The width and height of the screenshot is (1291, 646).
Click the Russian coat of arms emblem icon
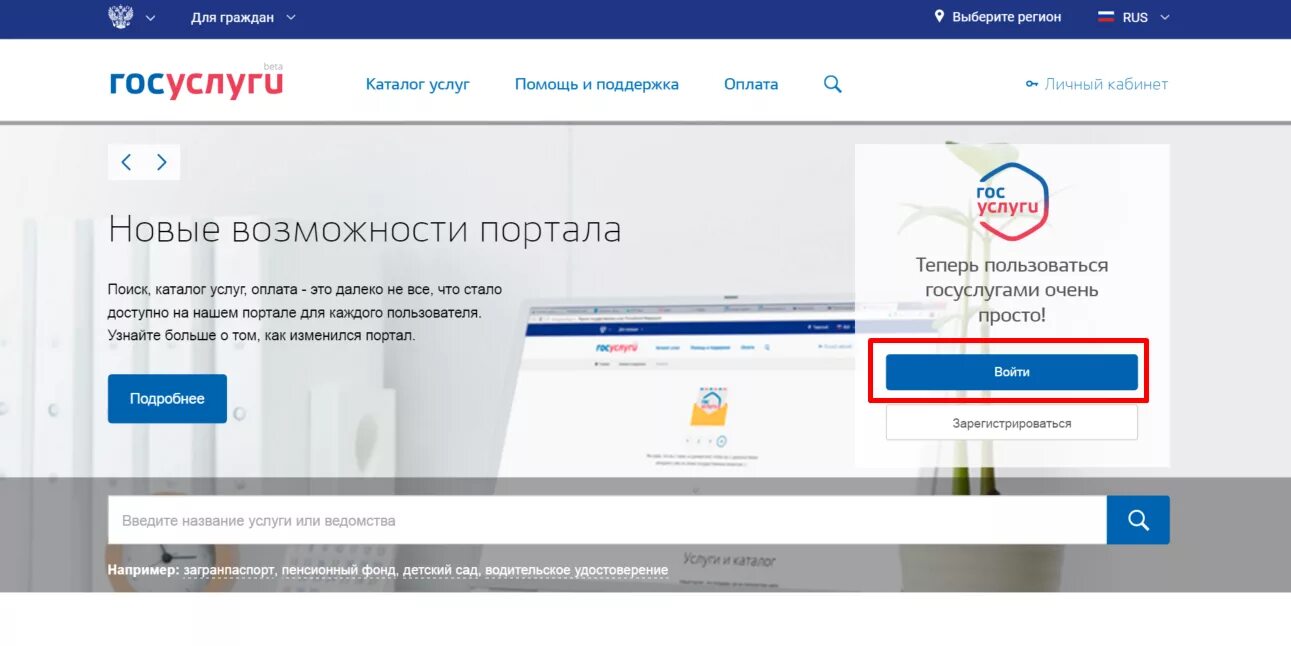coord(121,17)
